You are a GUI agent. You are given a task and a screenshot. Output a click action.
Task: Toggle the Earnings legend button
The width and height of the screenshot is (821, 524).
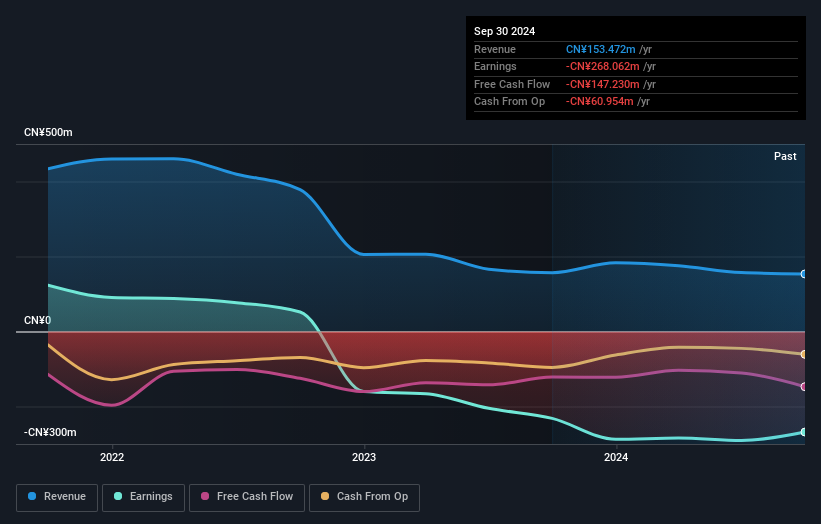[143, 497]
